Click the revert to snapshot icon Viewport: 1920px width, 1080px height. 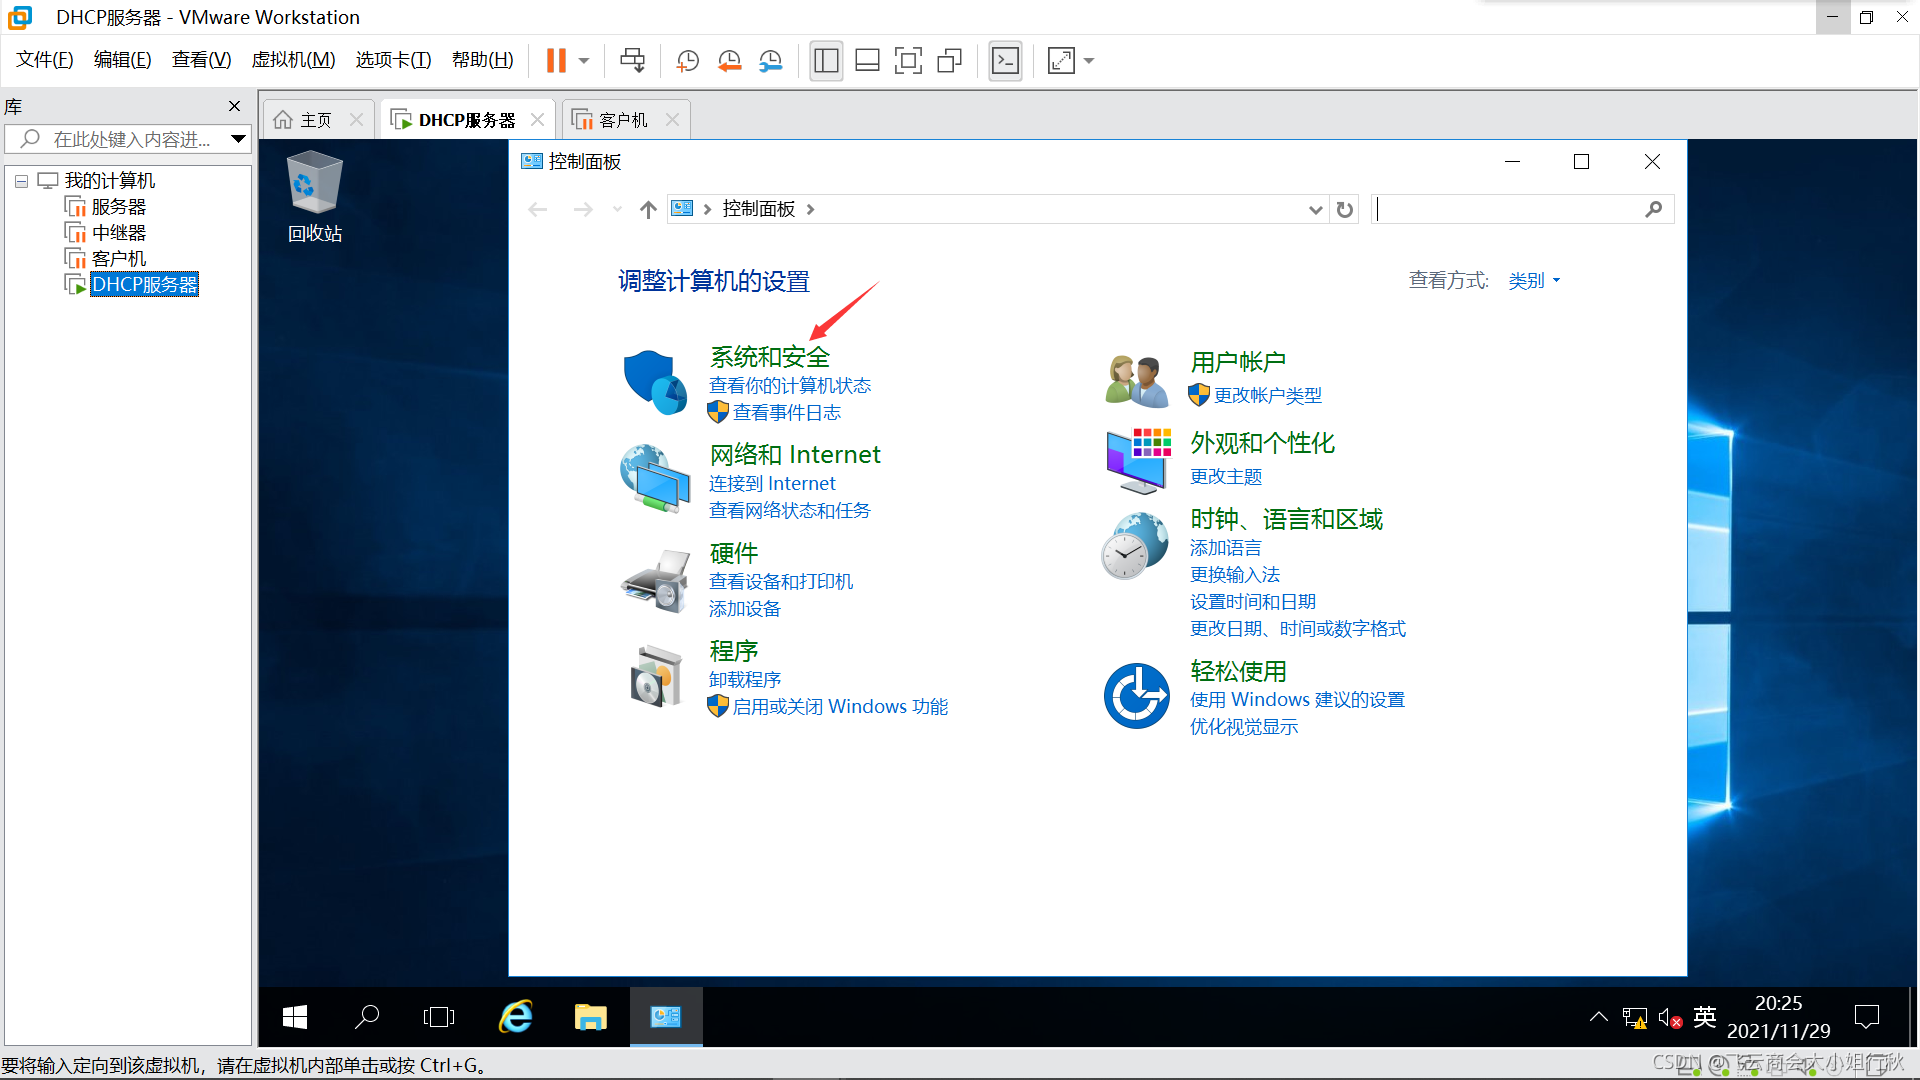[x=729, y=61]
